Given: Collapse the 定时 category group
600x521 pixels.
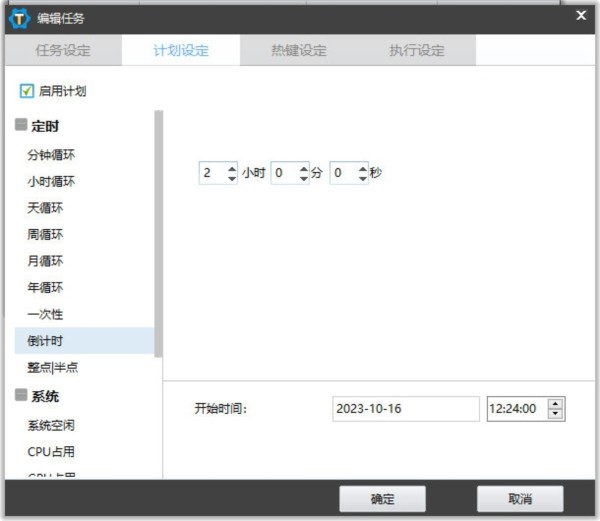Looking at the screenshot, I should click(21, 126).
